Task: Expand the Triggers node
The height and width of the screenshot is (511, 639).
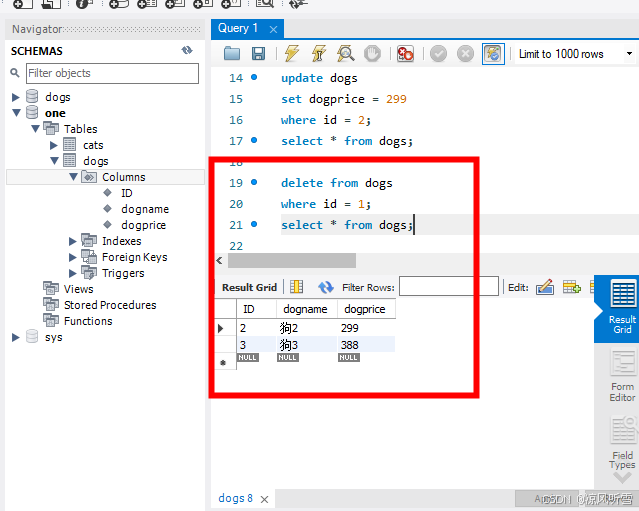Action: (x=73, y=273)
